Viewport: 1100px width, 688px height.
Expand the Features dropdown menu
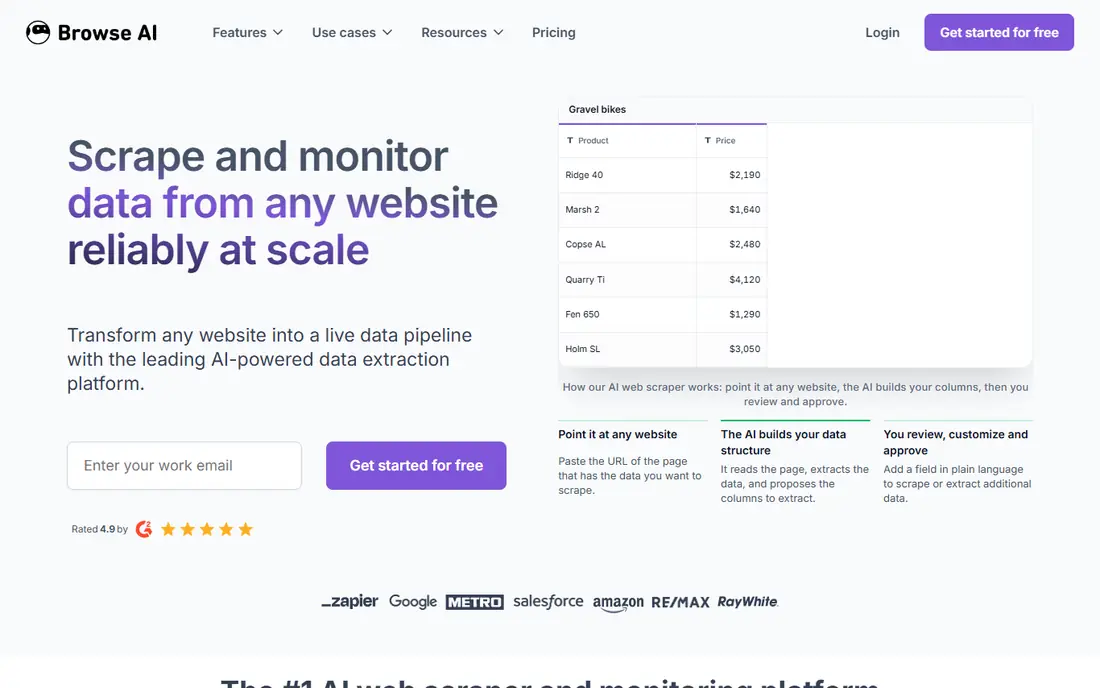click(247, 32)
